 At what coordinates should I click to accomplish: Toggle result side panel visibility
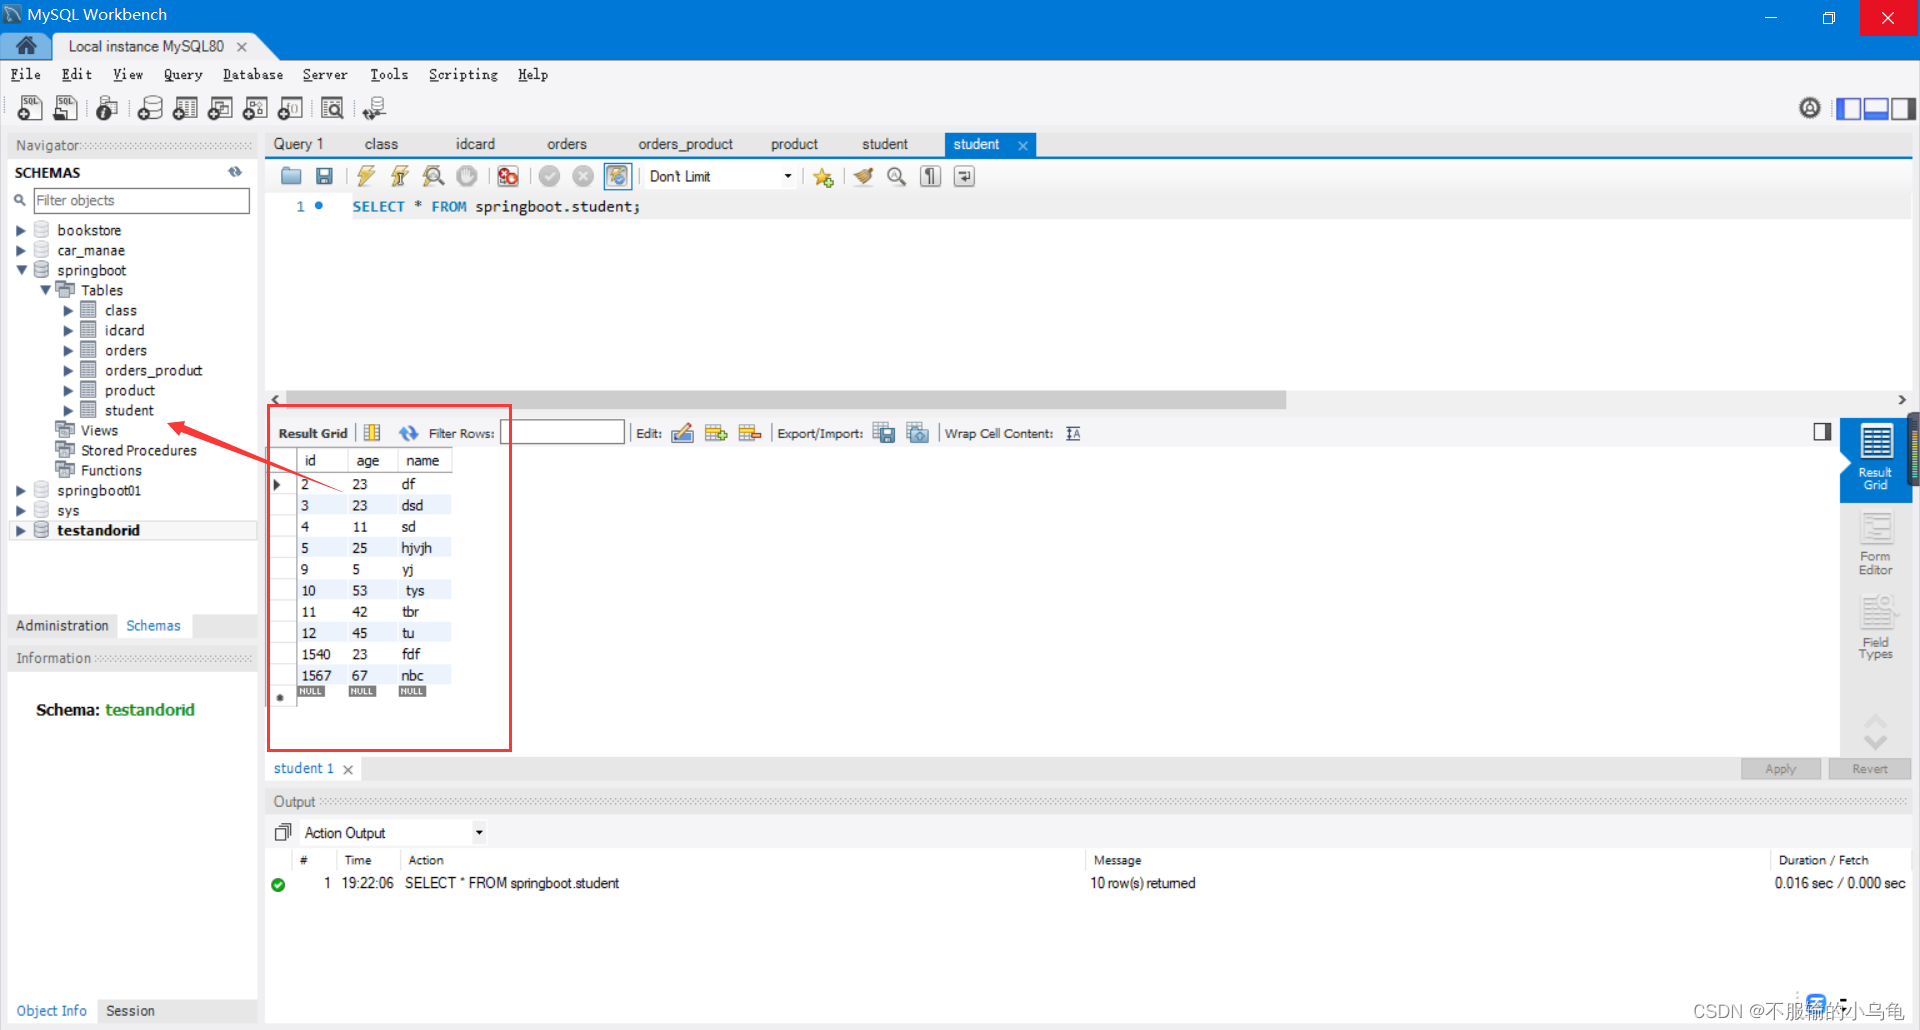(1822, 432)
